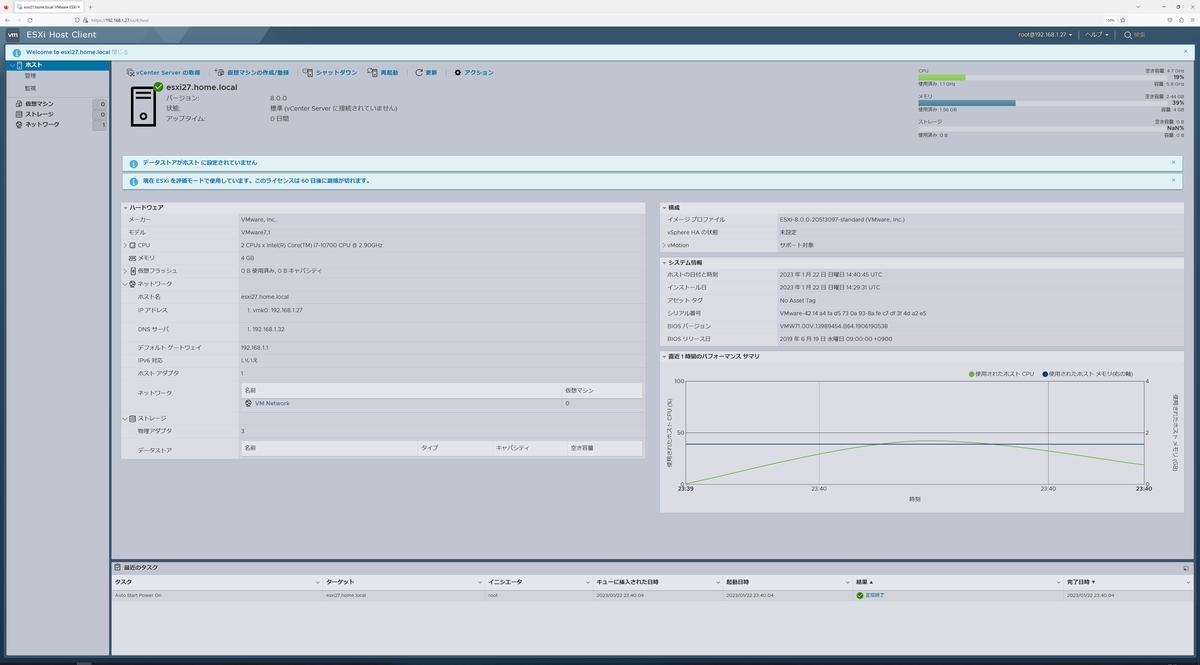Click 仮想マシンの作成/登録 in the toolbar

coord(251,73)
